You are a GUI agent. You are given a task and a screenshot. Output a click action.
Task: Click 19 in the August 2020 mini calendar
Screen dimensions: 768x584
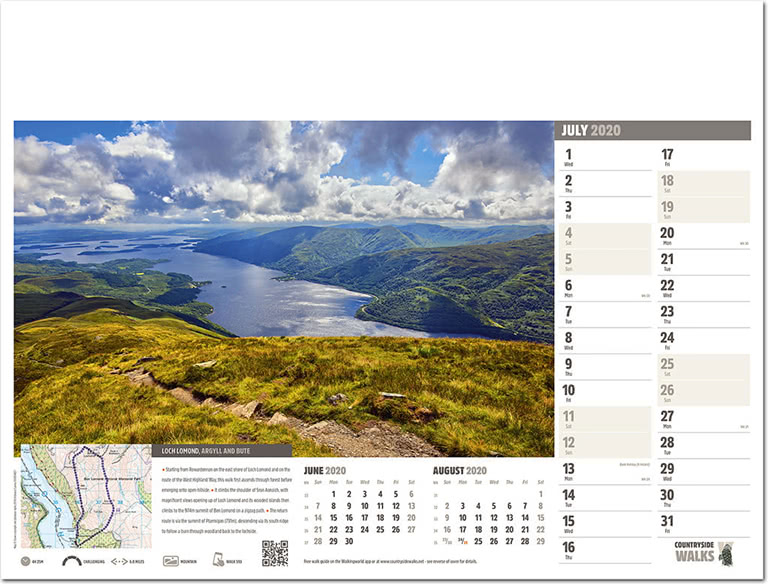(x=494, y=530)
